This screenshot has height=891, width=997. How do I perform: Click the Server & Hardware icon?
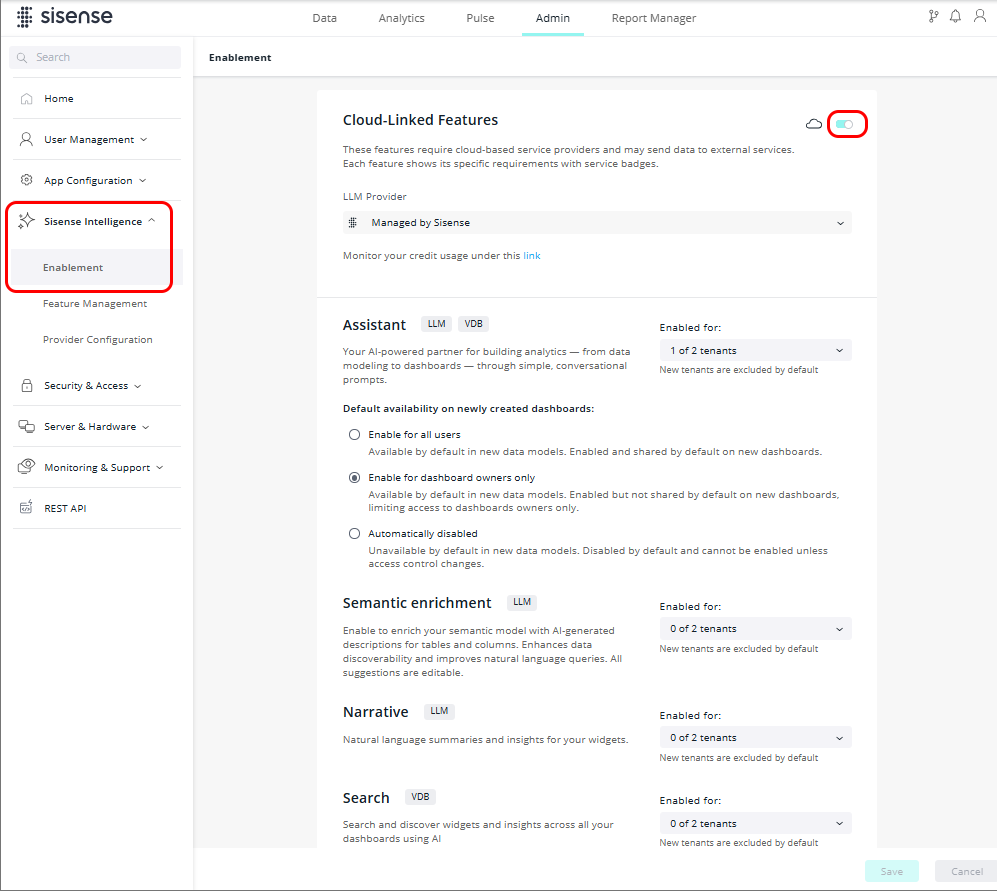[x=26, y=426]
